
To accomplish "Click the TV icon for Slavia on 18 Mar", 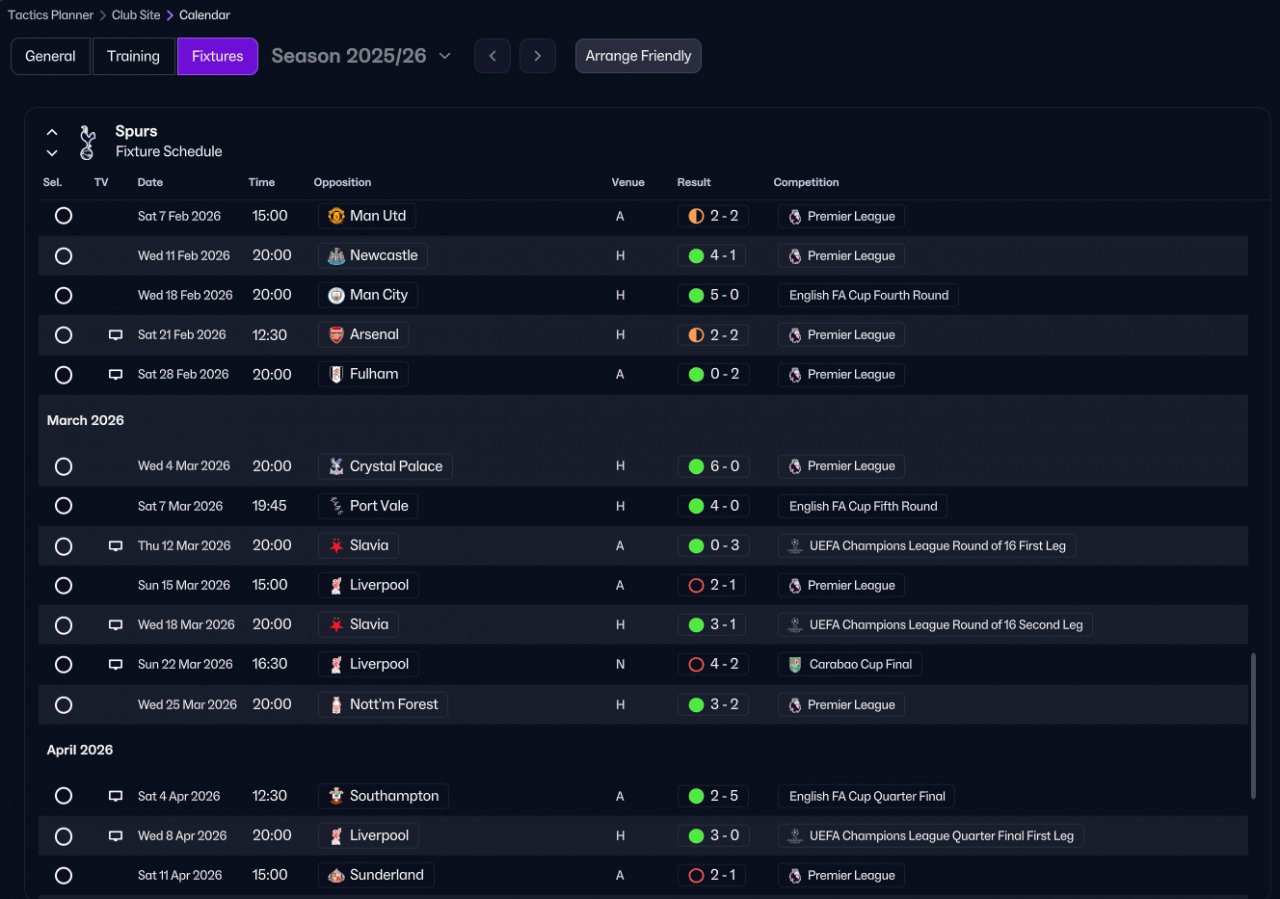I will (115, 625).
